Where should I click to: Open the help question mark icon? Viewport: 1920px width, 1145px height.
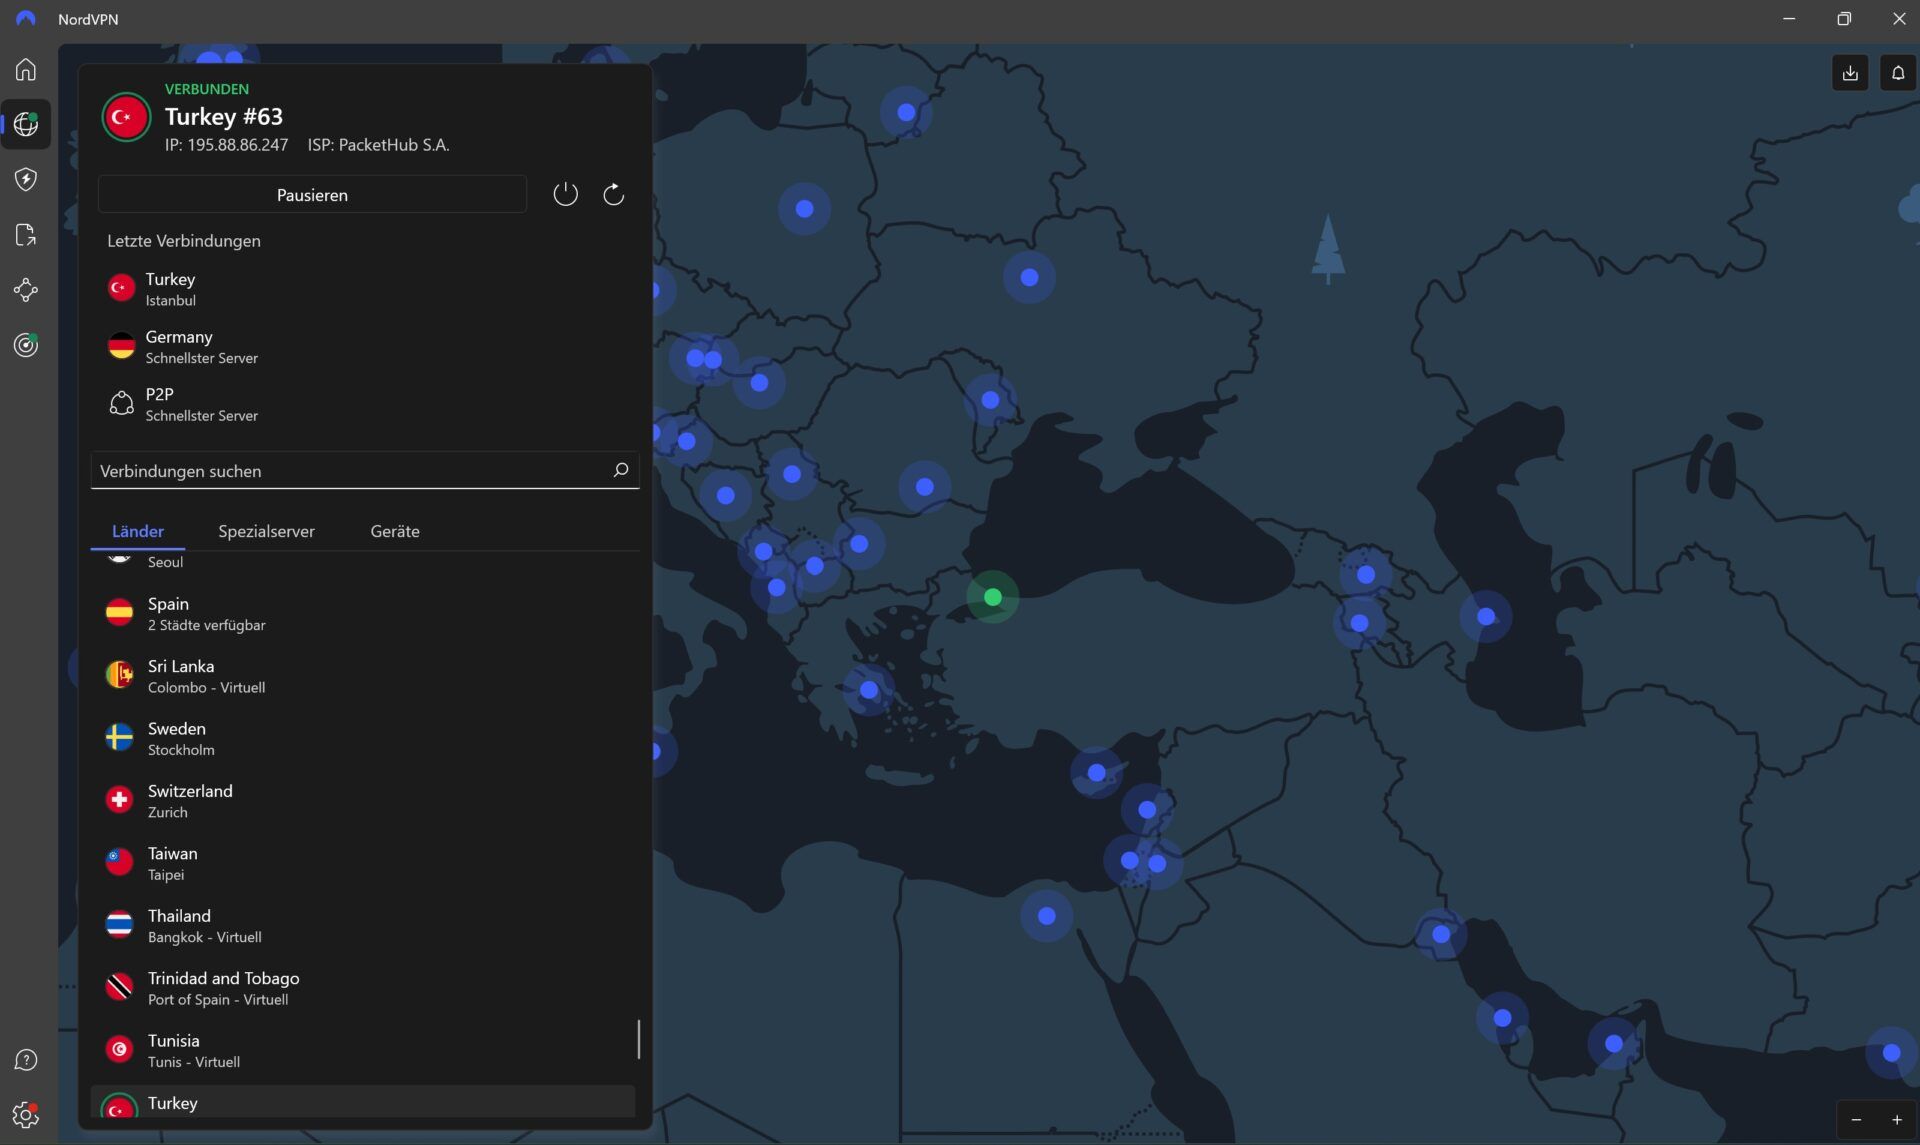click(x=26, y=1060)
